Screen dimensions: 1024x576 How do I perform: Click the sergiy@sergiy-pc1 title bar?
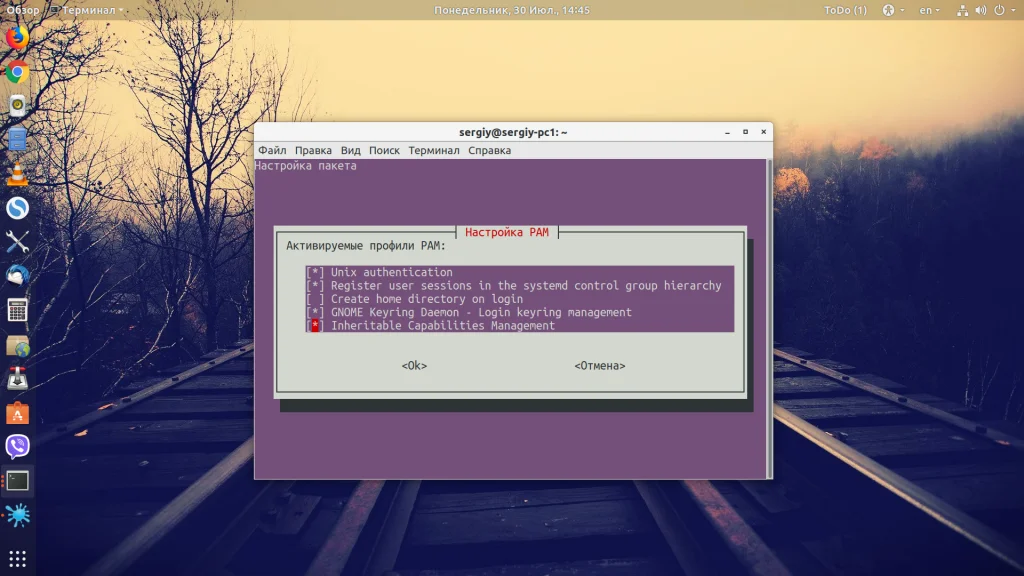[513, 132]
